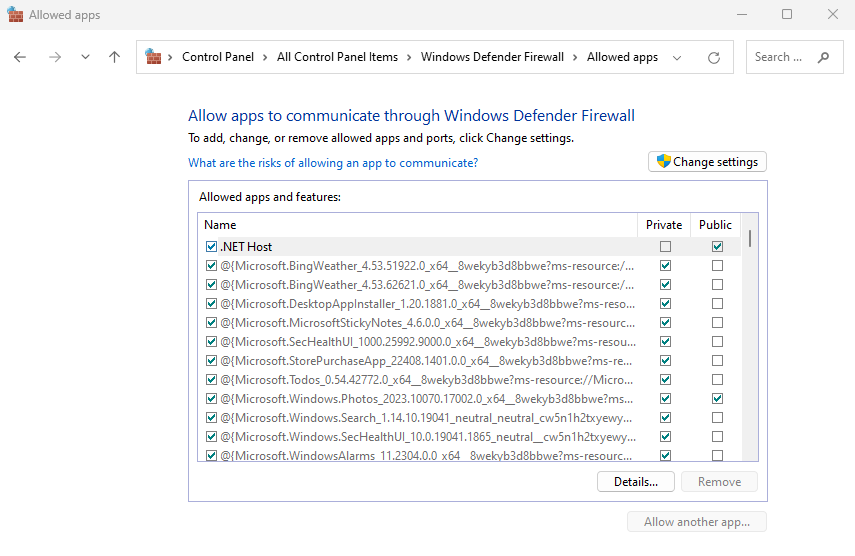Click the Allowed apps breadcrumb
Screen dimensions: 855x556
(622, 57)
